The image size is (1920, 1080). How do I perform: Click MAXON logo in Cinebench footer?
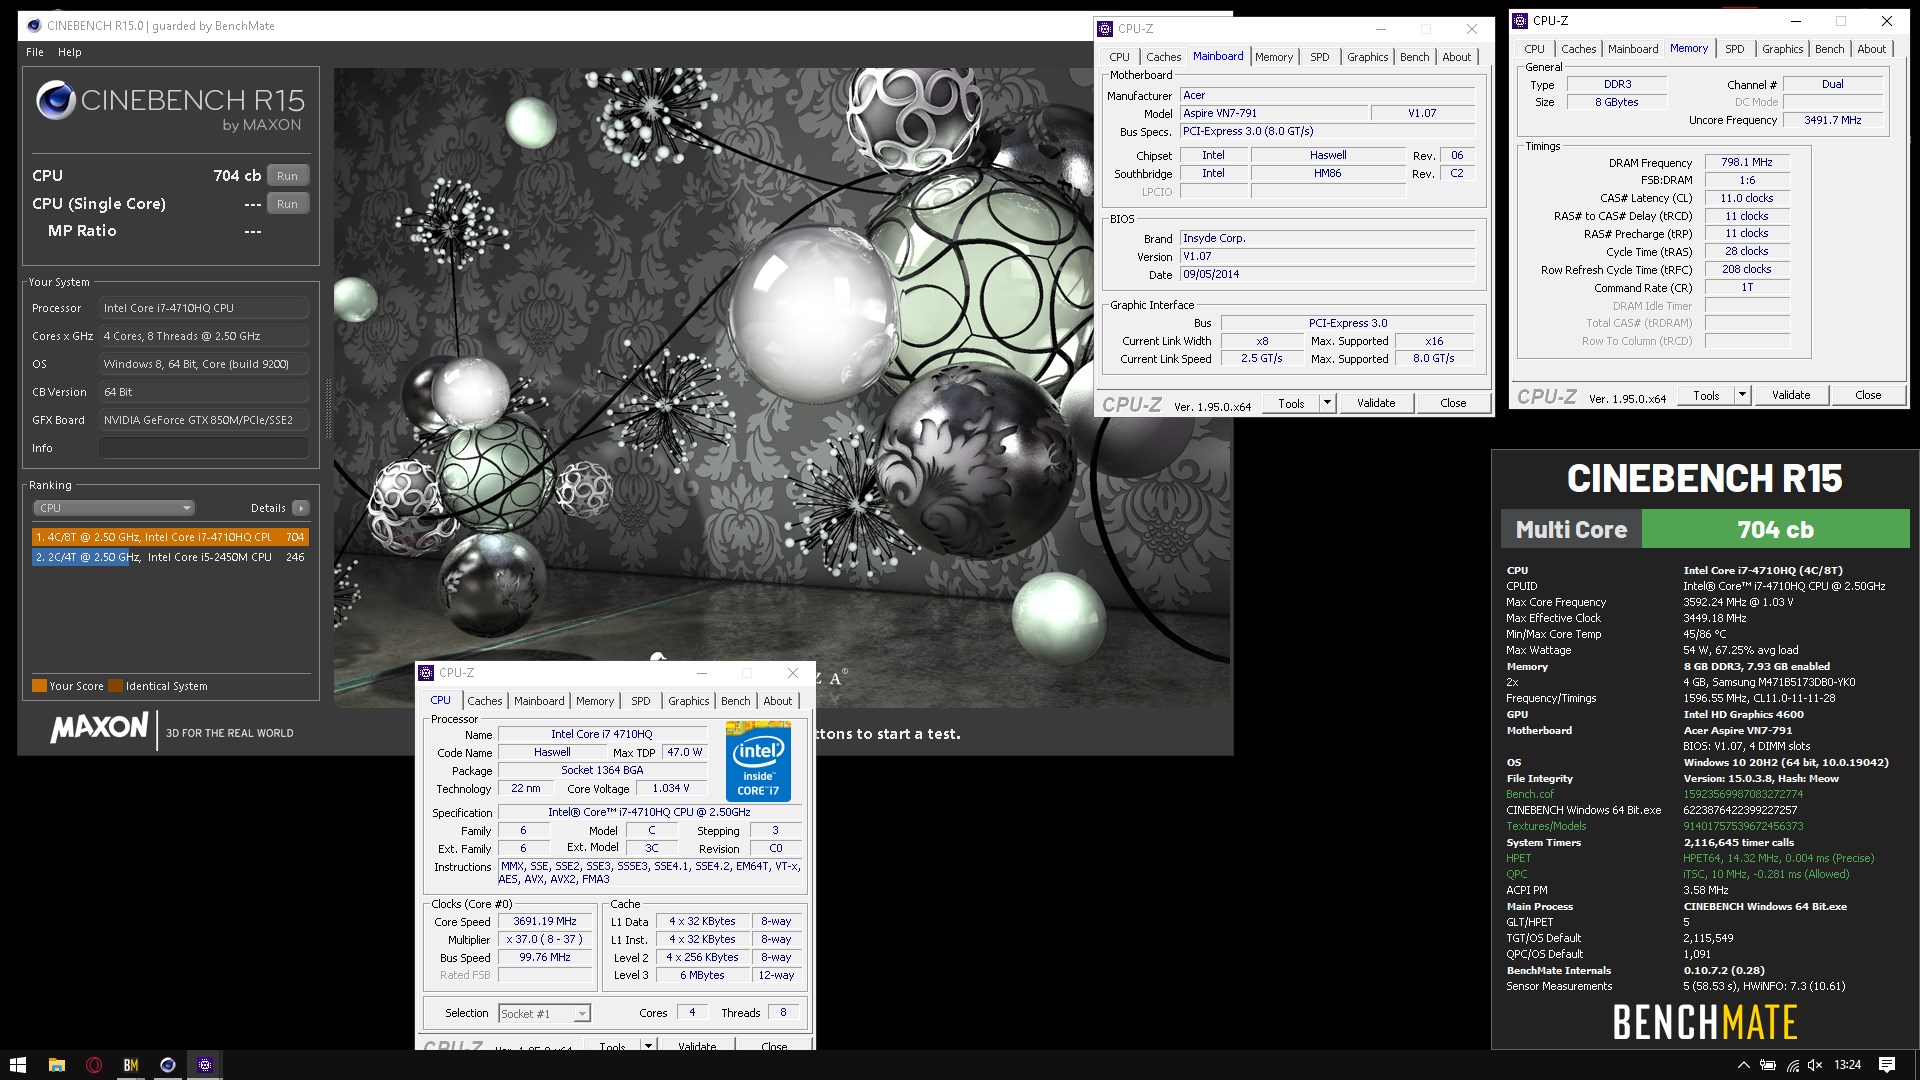tap(99, 727)
